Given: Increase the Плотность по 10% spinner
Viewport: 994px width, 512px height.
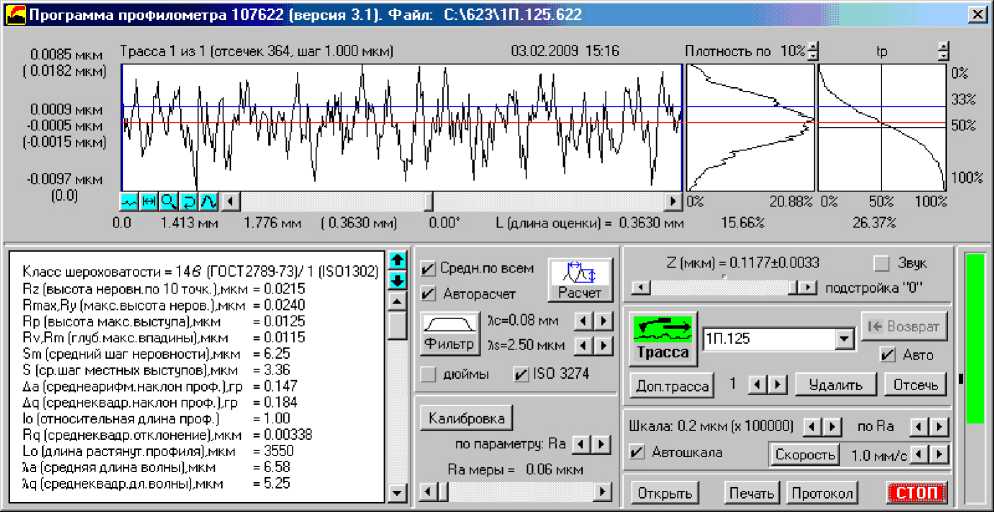Looking at the screenshot, I should pos(813,46).
